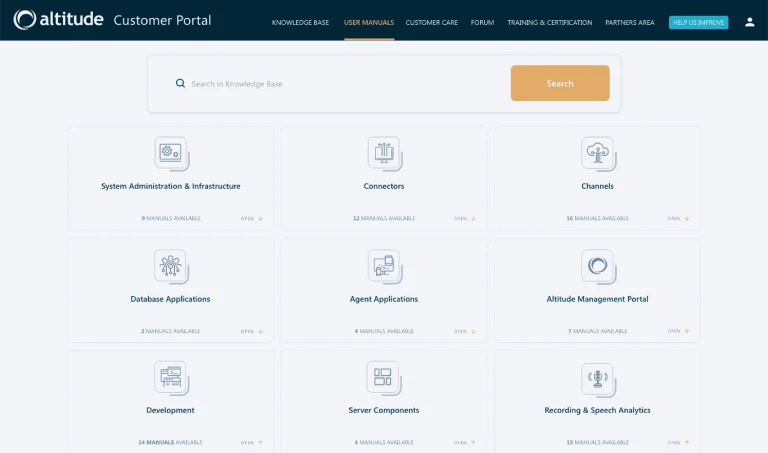Click the System Administration & Infrastructure title
This screenshot has height=453, width=768.
(x=171, y=186)
